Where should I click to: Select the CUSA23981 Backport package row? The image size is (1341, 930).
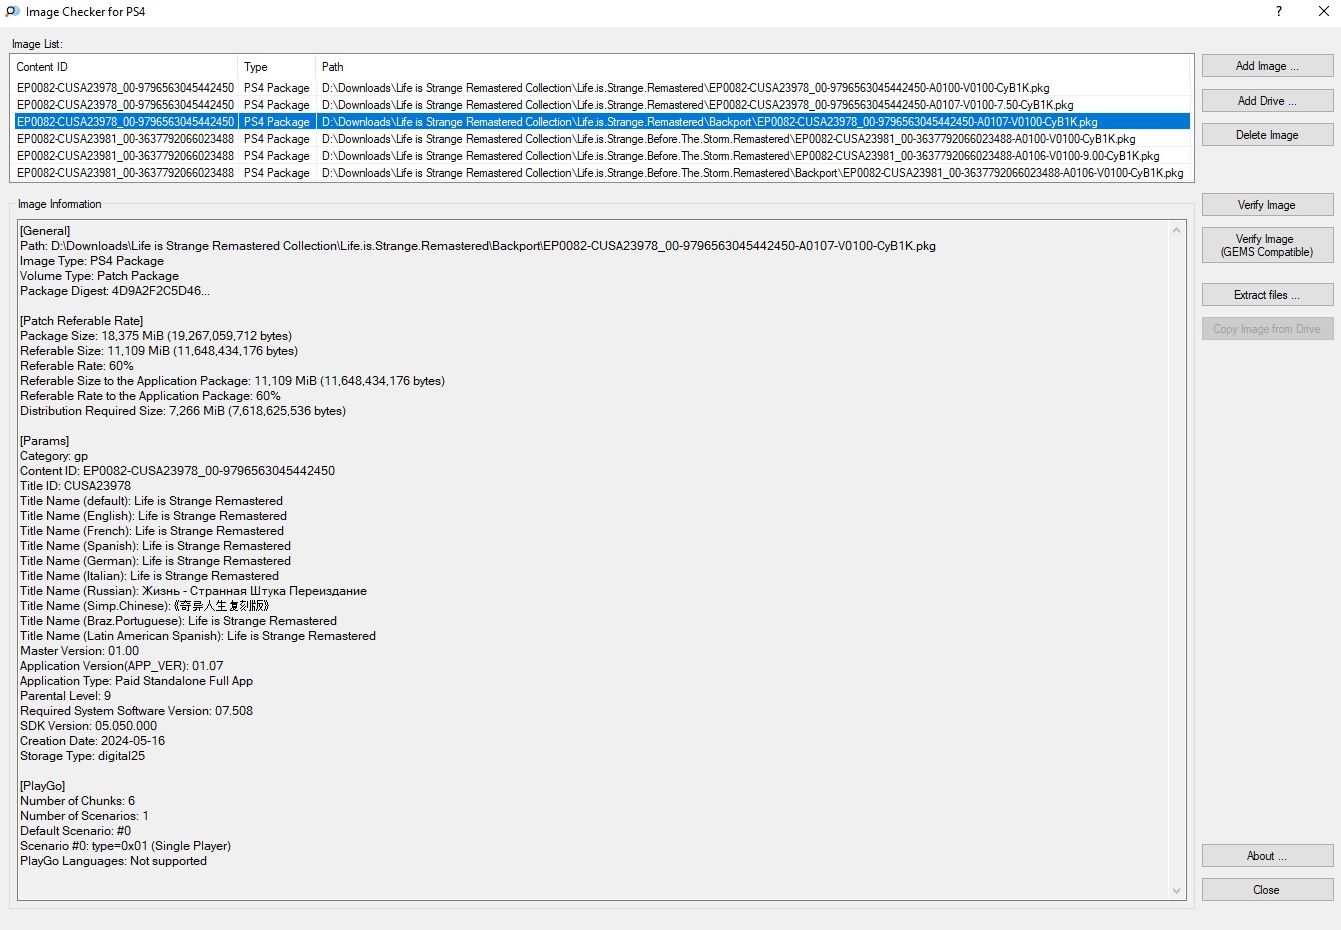pos(601,173)
